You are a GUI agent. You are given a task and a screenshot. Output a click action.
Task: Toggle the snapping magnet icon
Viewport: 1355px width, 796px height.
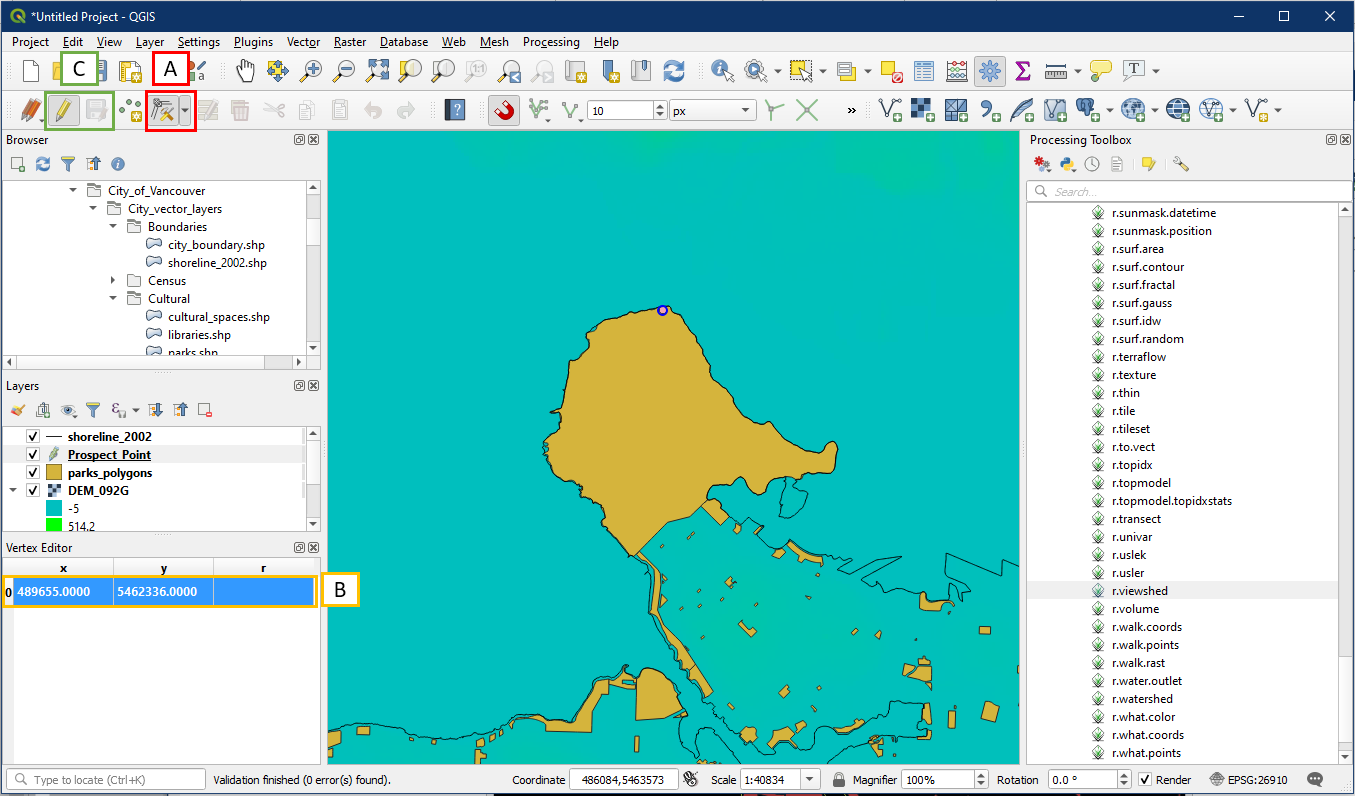click(504, 110)
